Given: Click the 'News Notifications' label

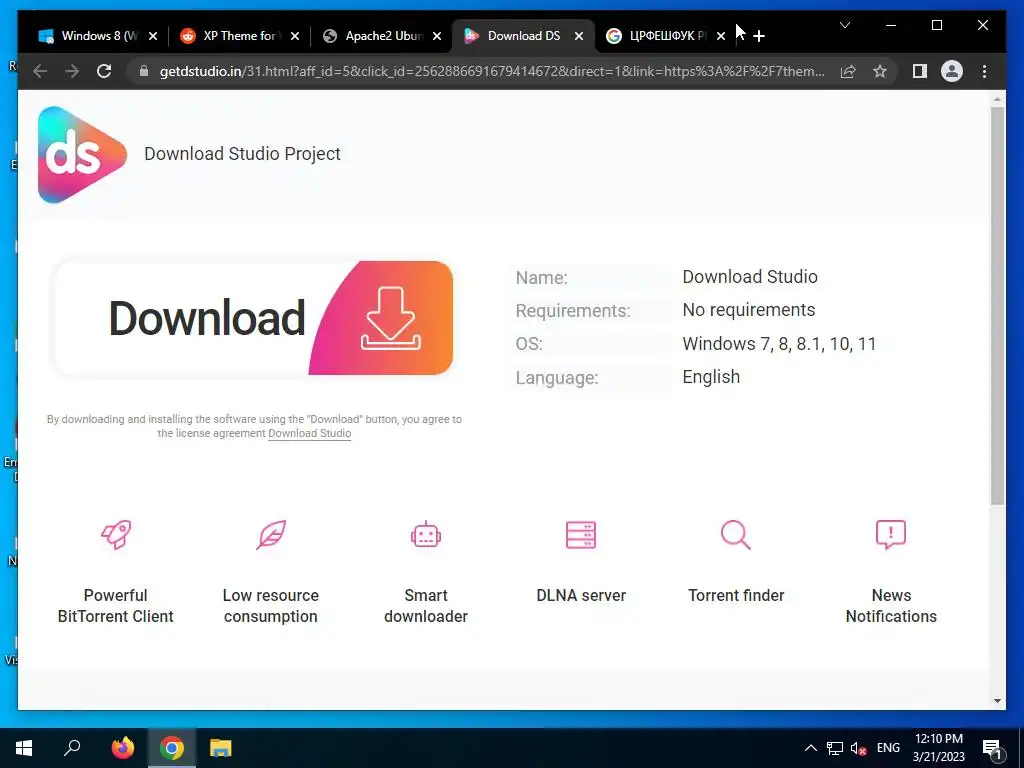Looking at the screenshot, I should (891, 605).
